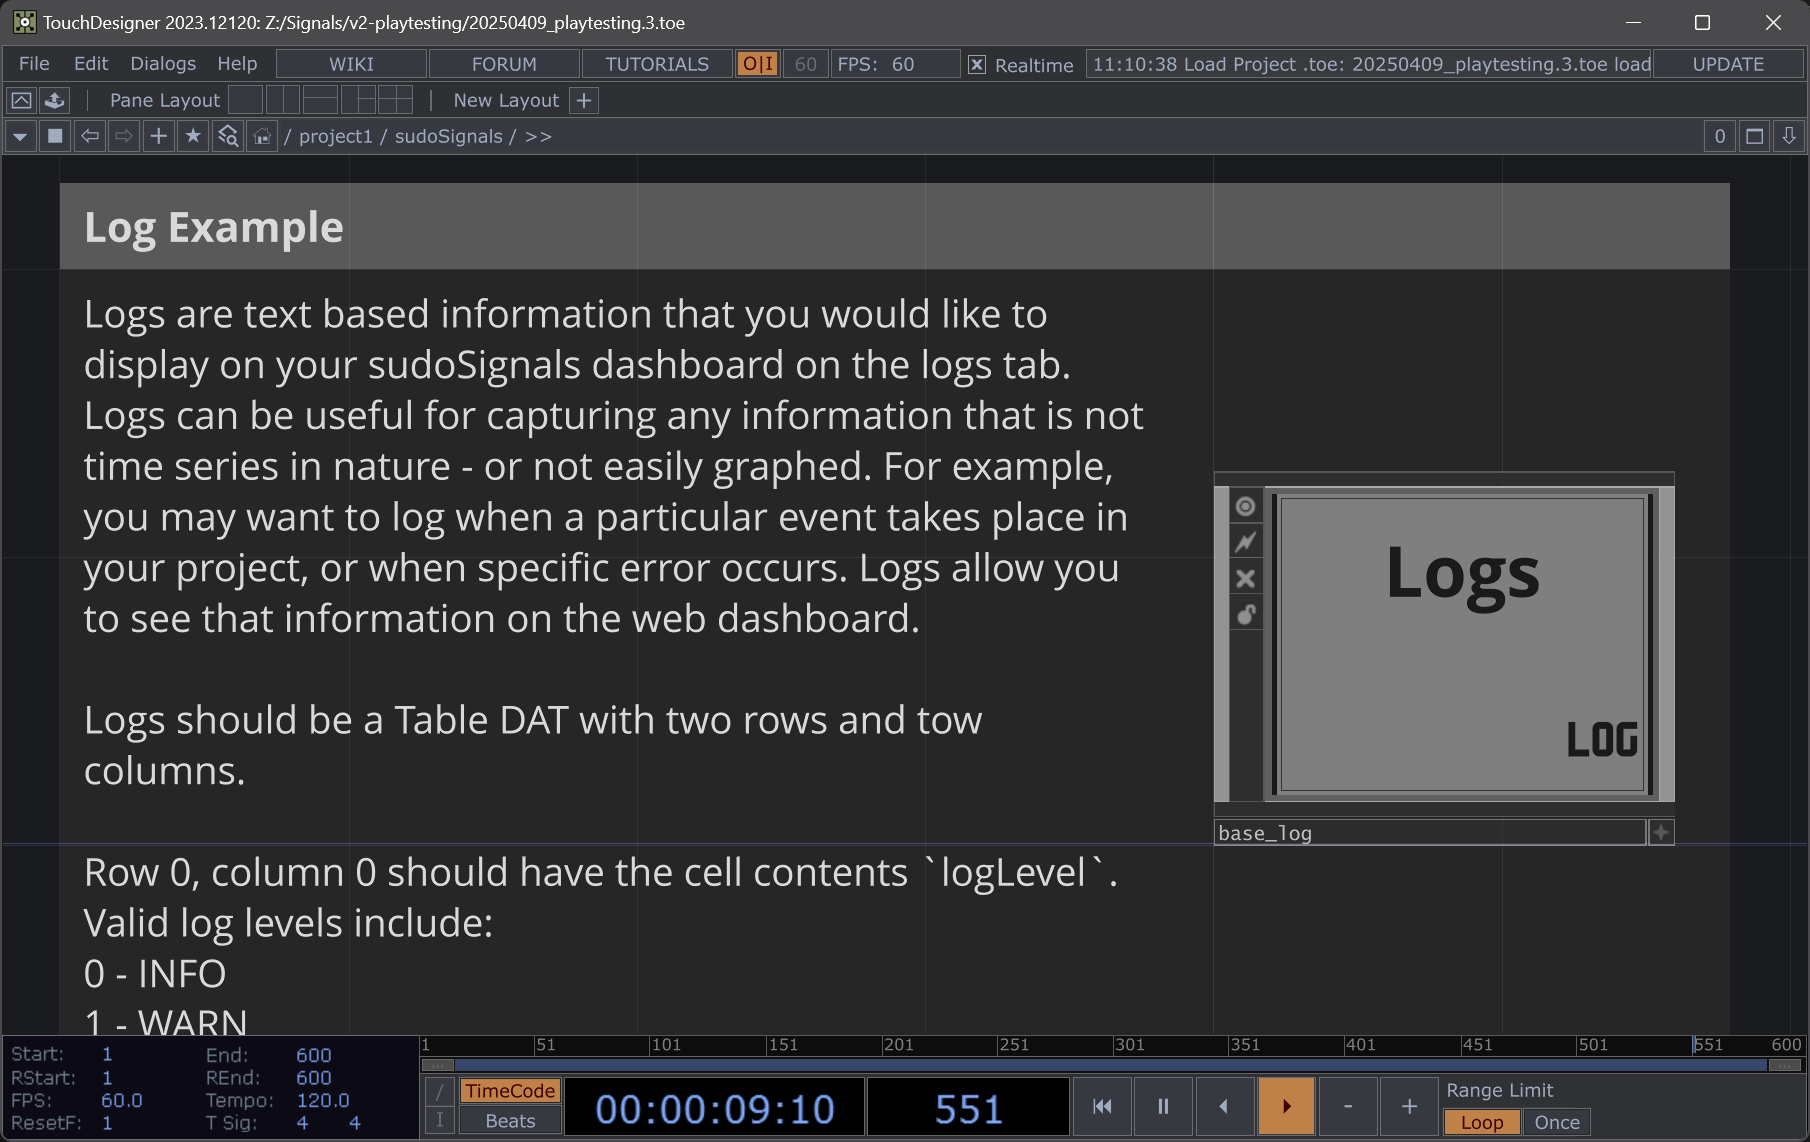Play timeline in reverse

click(1224, 1106)
